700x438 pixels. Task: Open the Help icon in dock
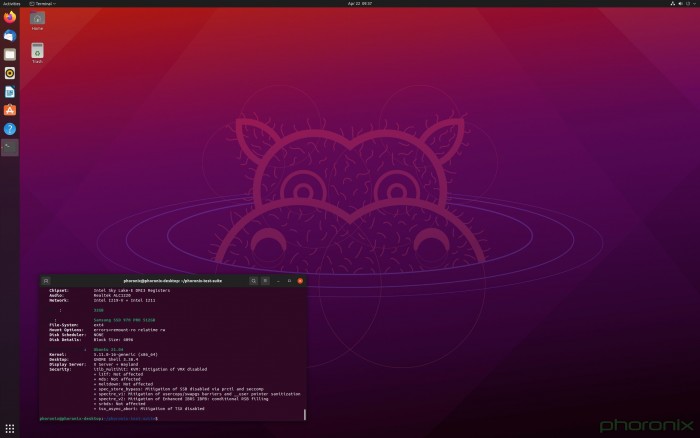click(x=9, y=129)
